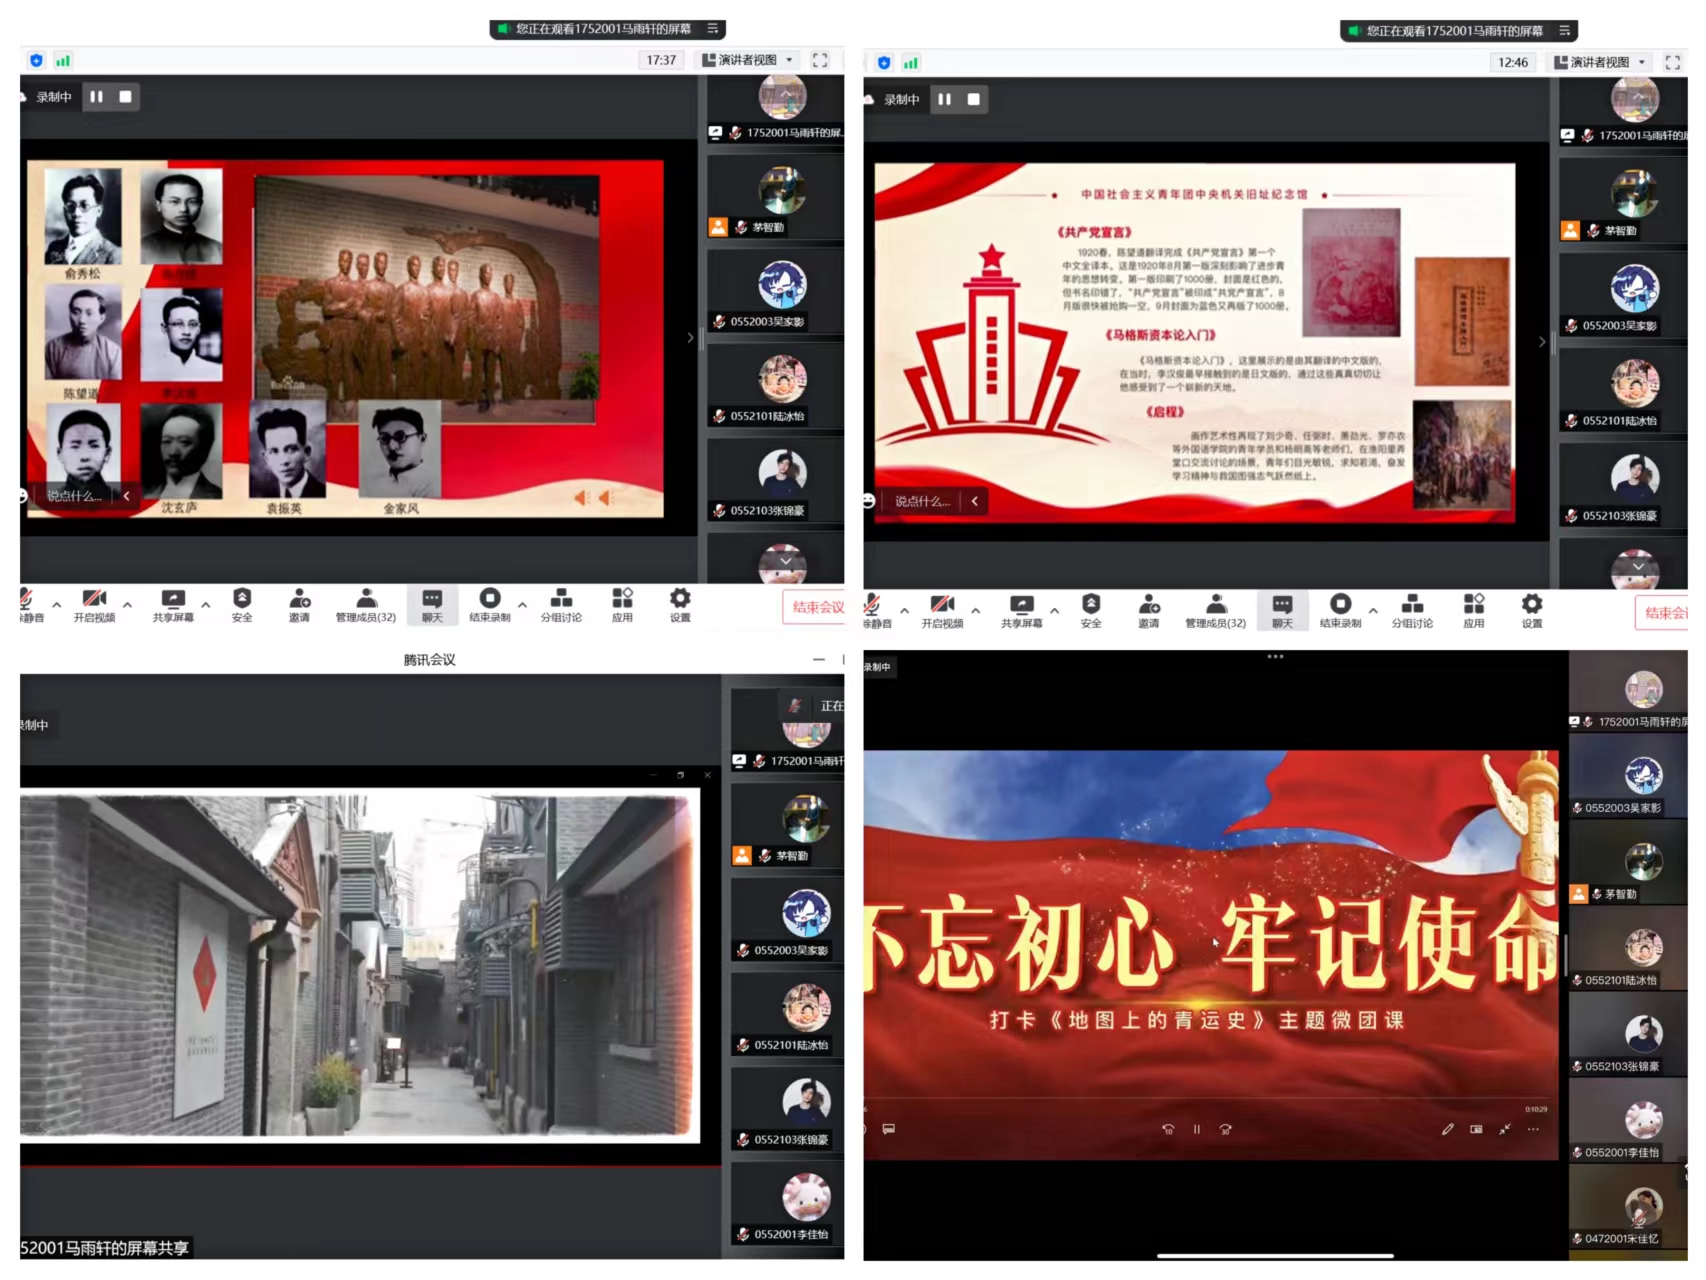Click red 结束会议 button in top-left window
This screenshot has width=1706, height=1280.
coord(816,607)
